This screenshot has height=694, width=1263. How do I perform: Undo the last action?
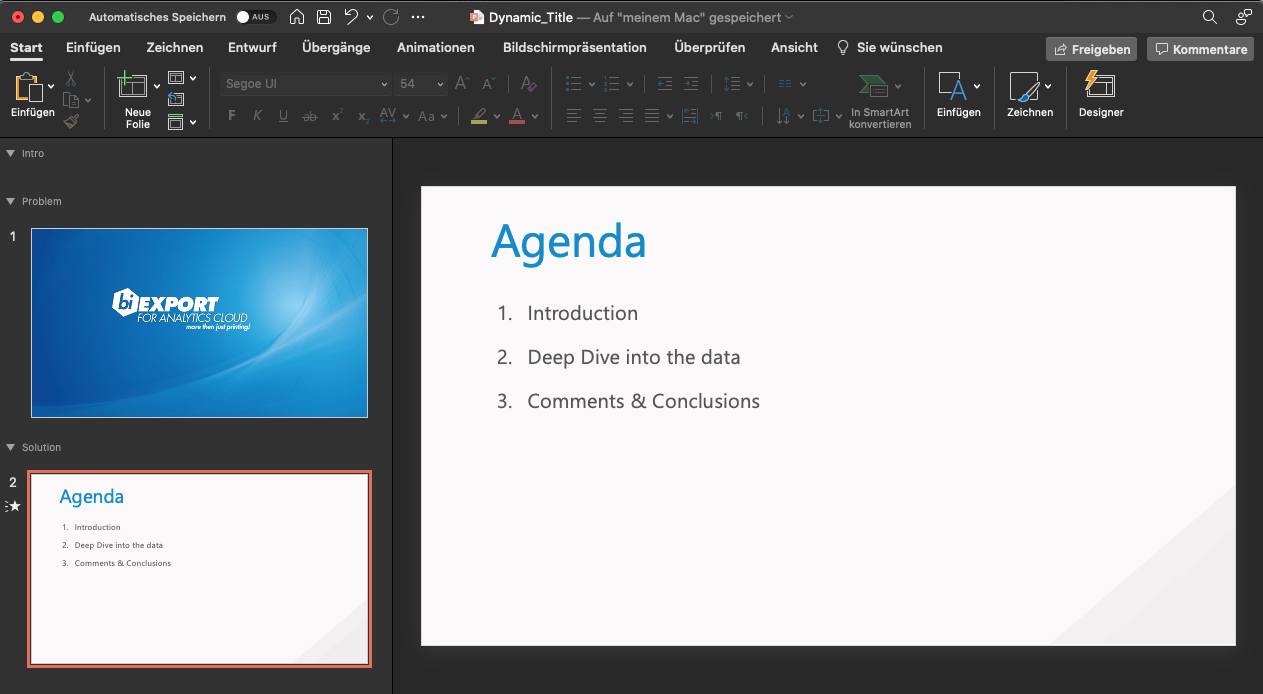351,17
